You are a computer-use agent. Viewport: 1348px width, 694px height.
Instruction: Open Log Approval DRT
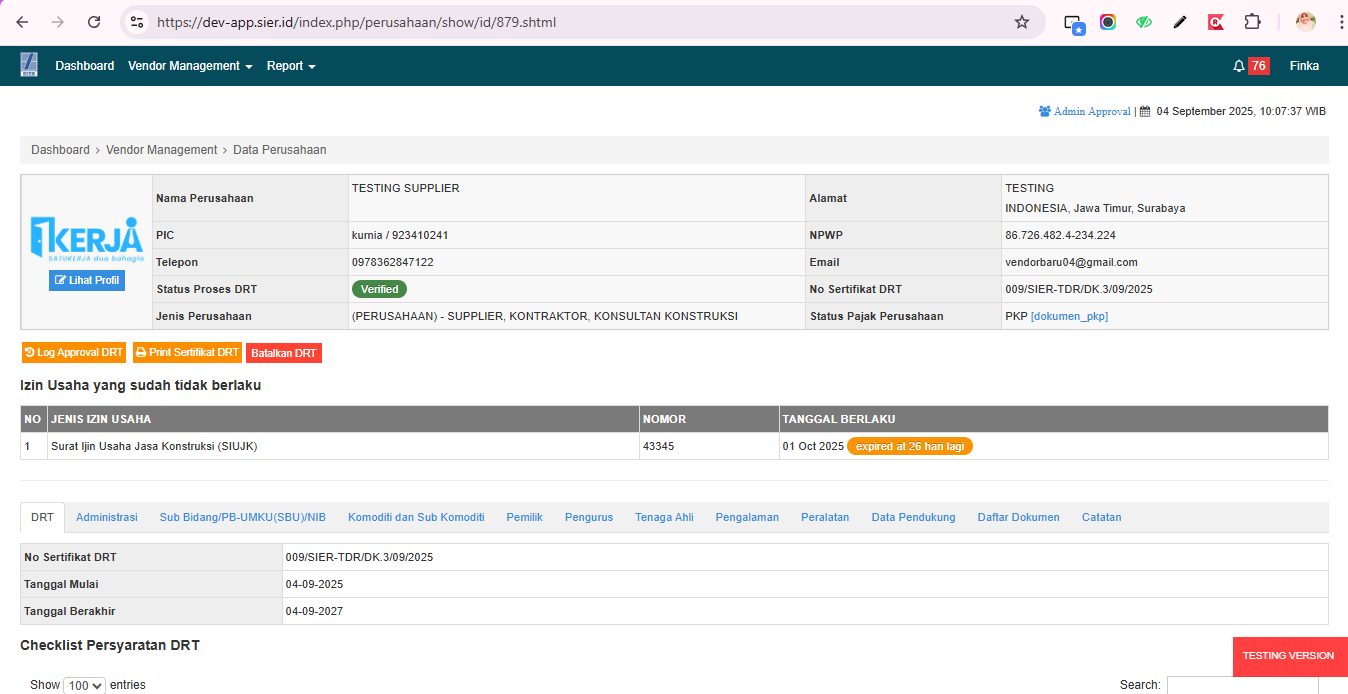point(74,353)
